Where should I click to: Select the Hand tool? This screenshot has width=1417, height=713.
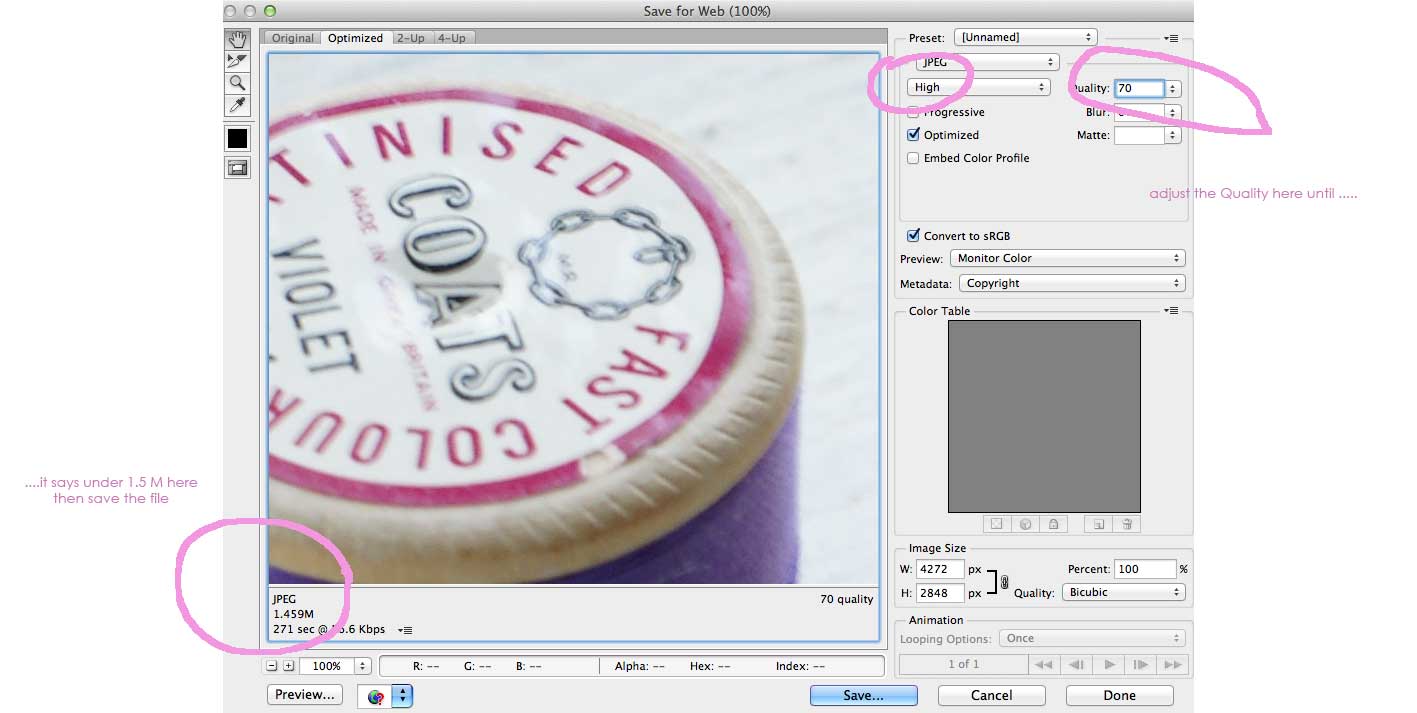(x=237, y=39)
